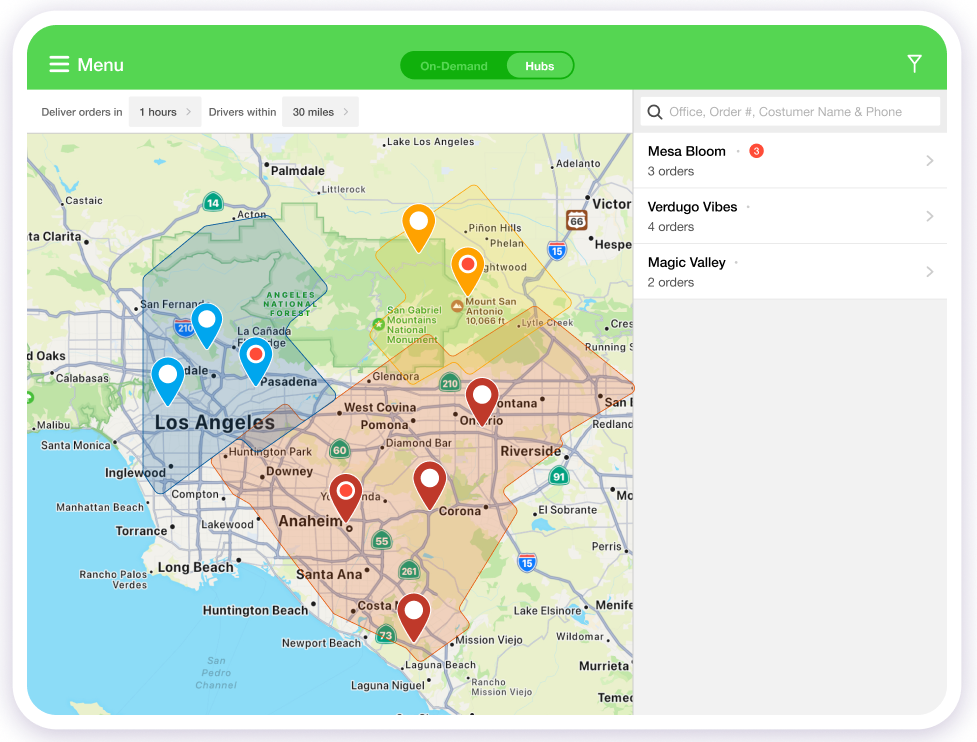Image resolution: width=977 pixels, height=742 pixels.
Task: Expand the Verdugo Vibes hub chevron
Action: [x=930, y=216]
